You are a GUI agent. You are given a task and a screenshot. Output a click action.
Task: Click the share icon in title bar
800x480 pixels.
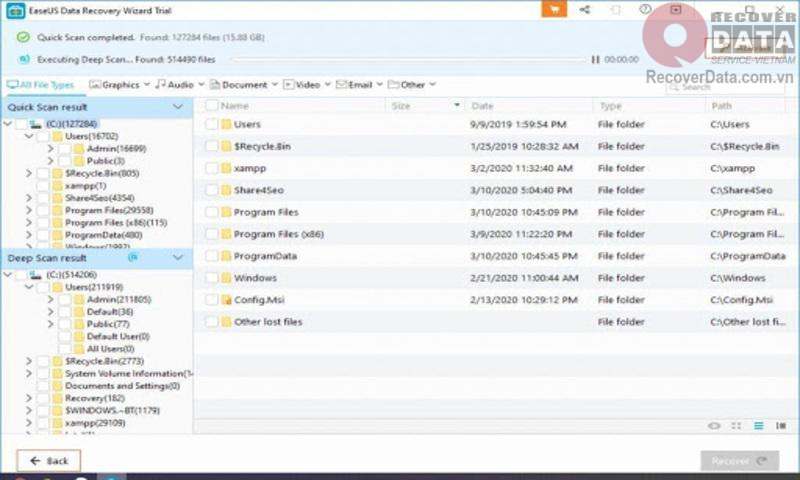(x=585, y=9)
